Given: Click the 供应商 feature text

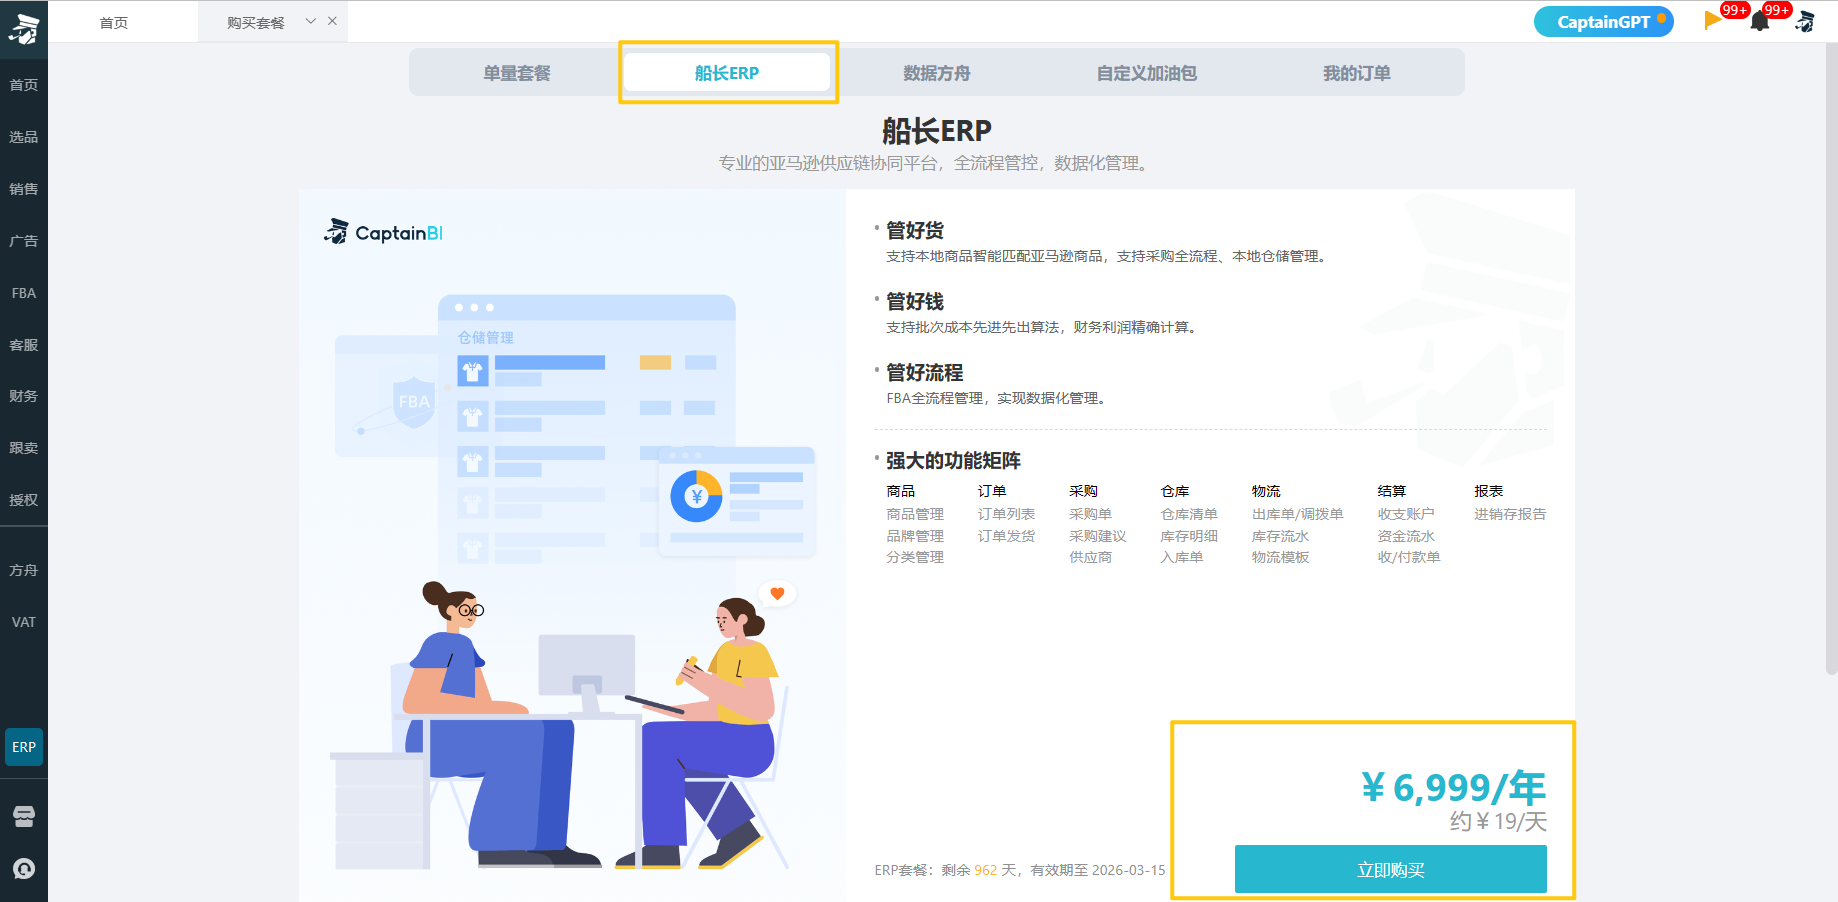Looking at the screenshot, I should tap(1090, 557).
